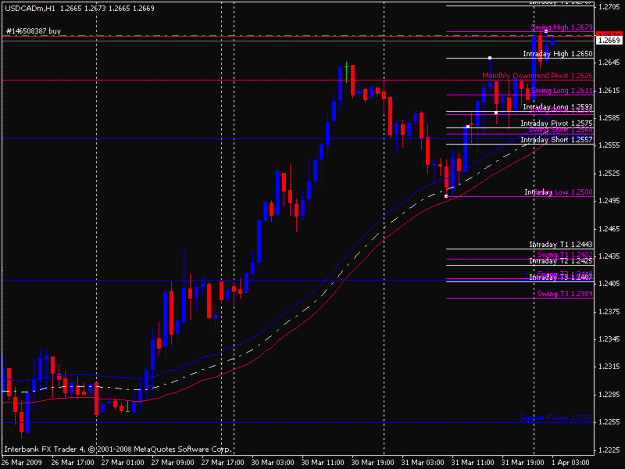Click the 30 Mar 03:00 time axis label
Screen dimensions: 625x469
click(273, 463)
